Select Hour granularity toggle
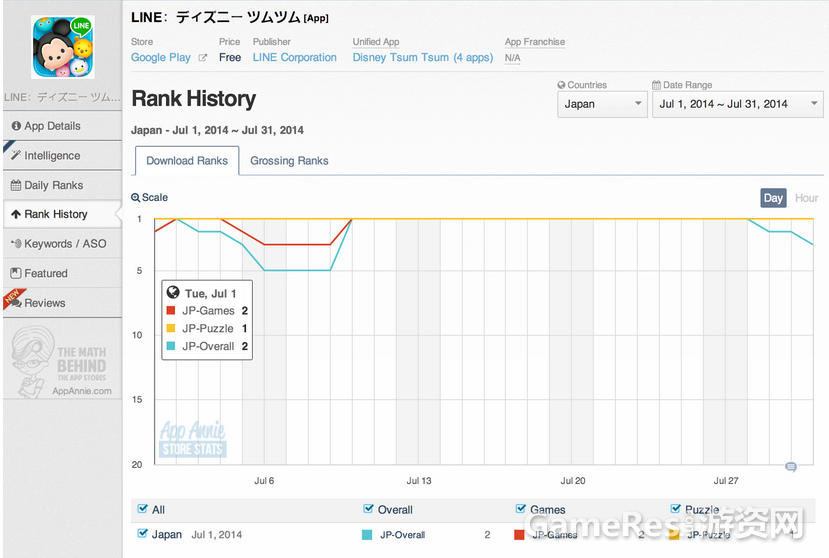Viewport: 829px width, 558px height. 806,198
